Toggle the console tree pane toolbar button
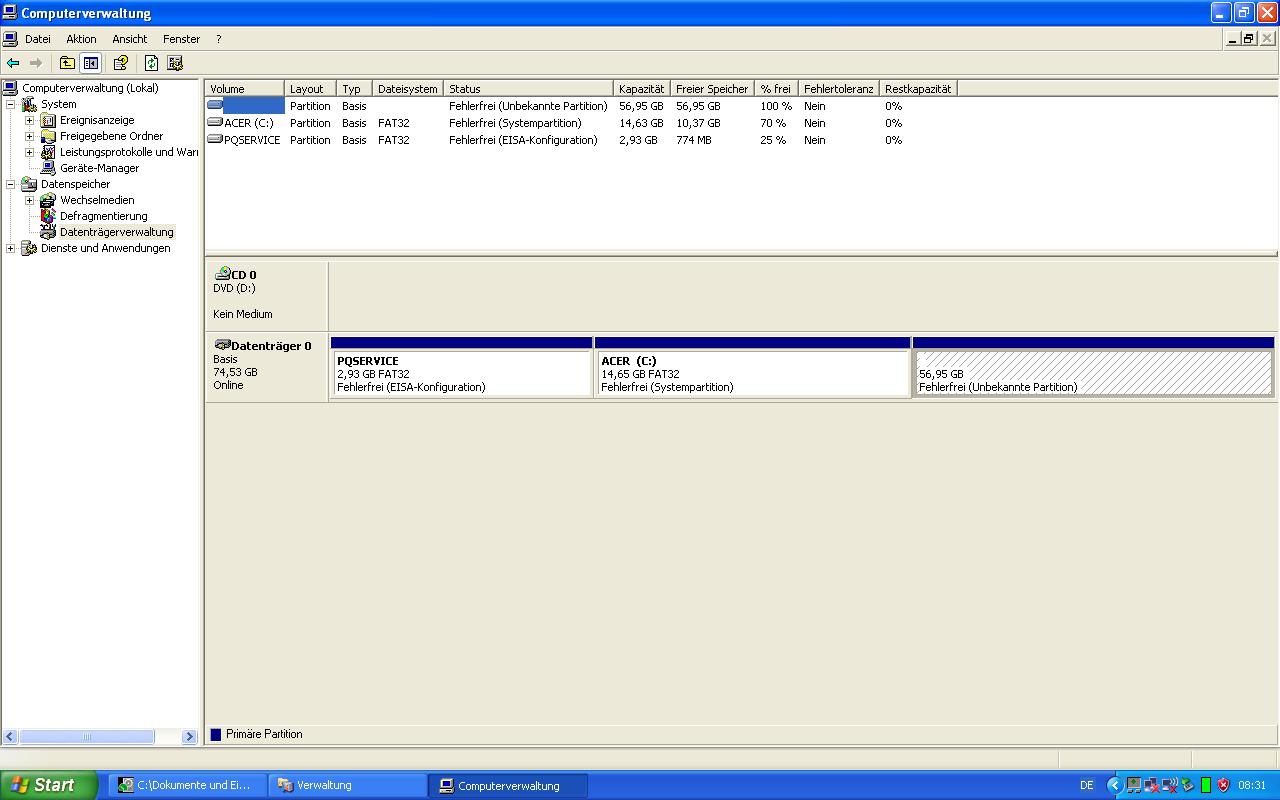Screen dimensions: 1280x800 (91, 63)
